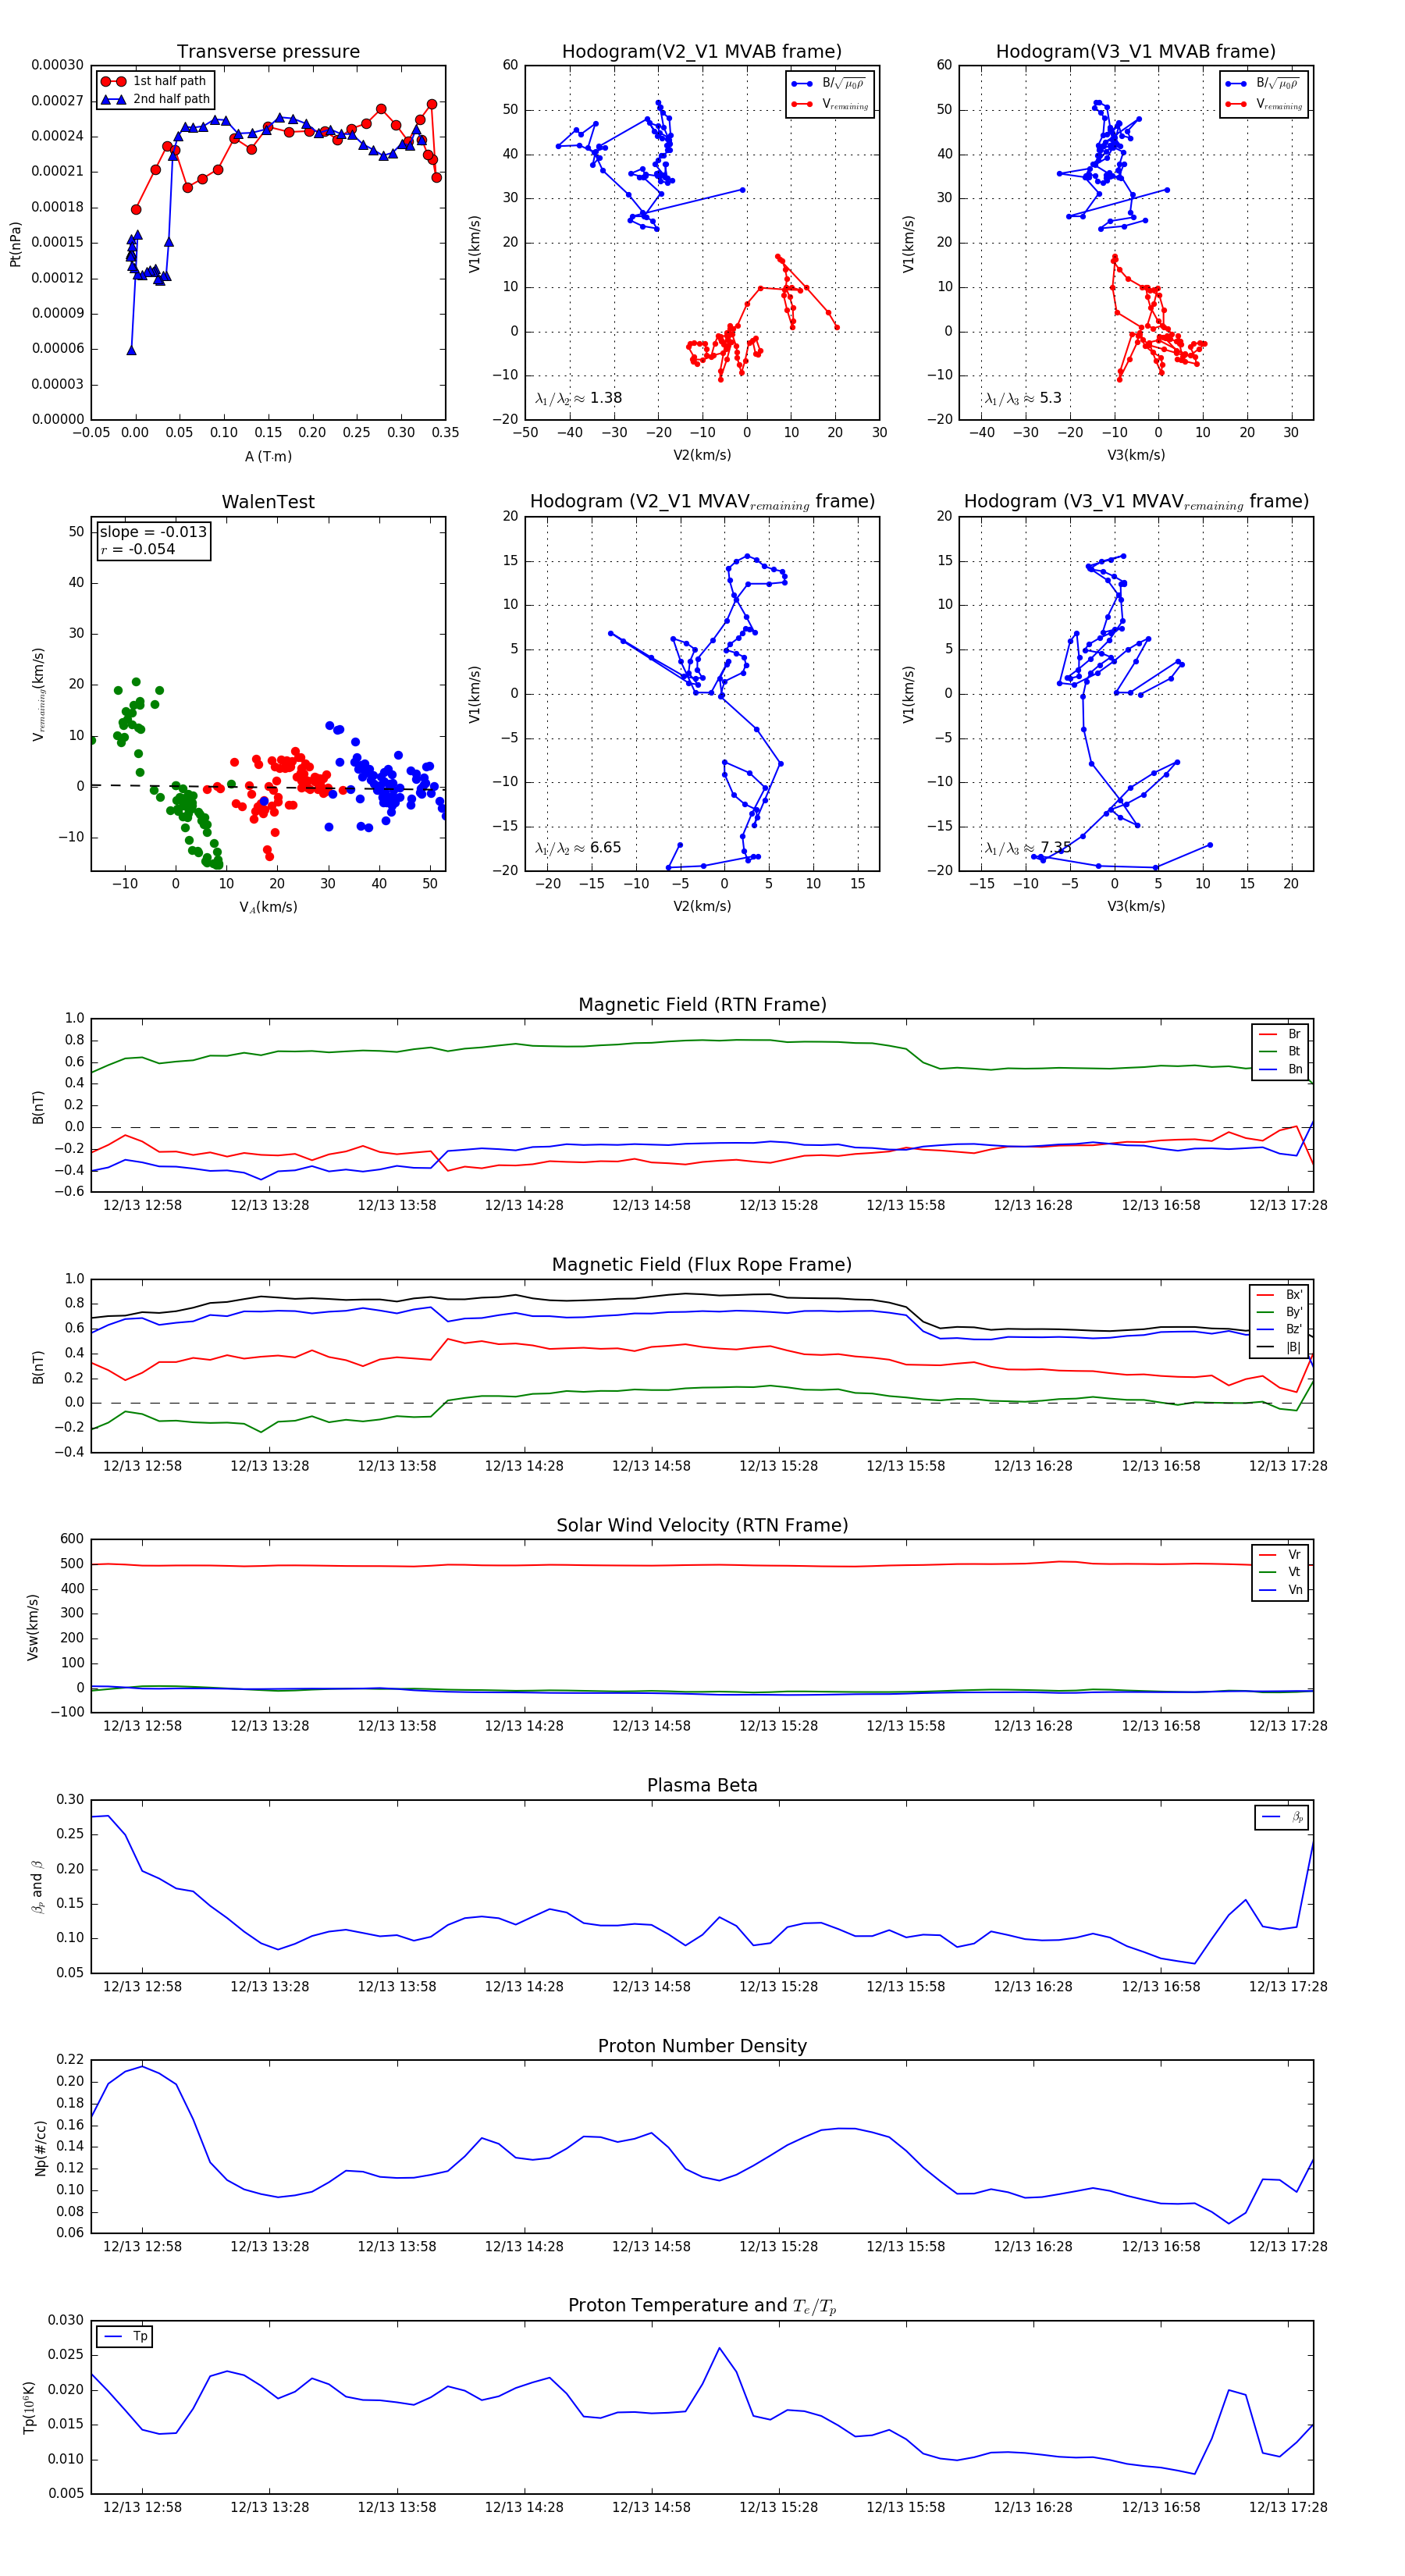Click V remaining legend in V3_V1 MVAB hodogram
The width and height of the screenshot is (1405, 2576).
[1264, 104]
